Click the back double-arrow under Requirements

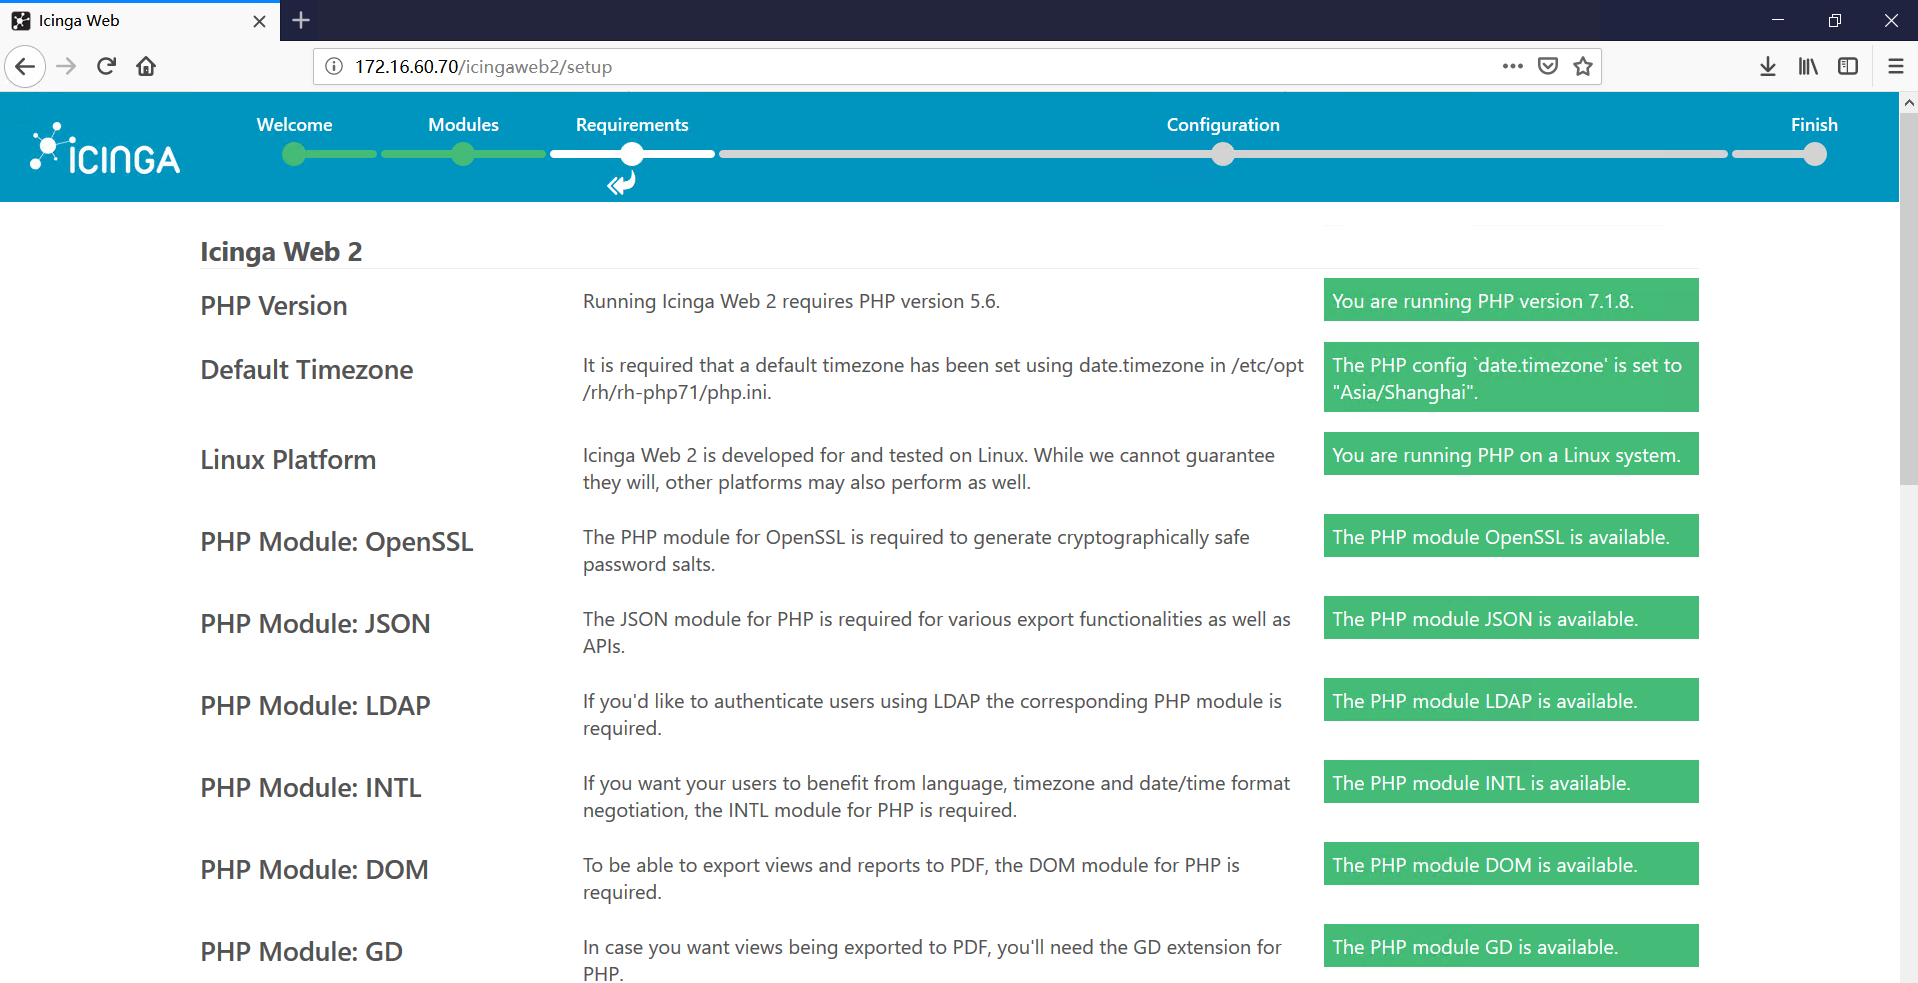621,183
